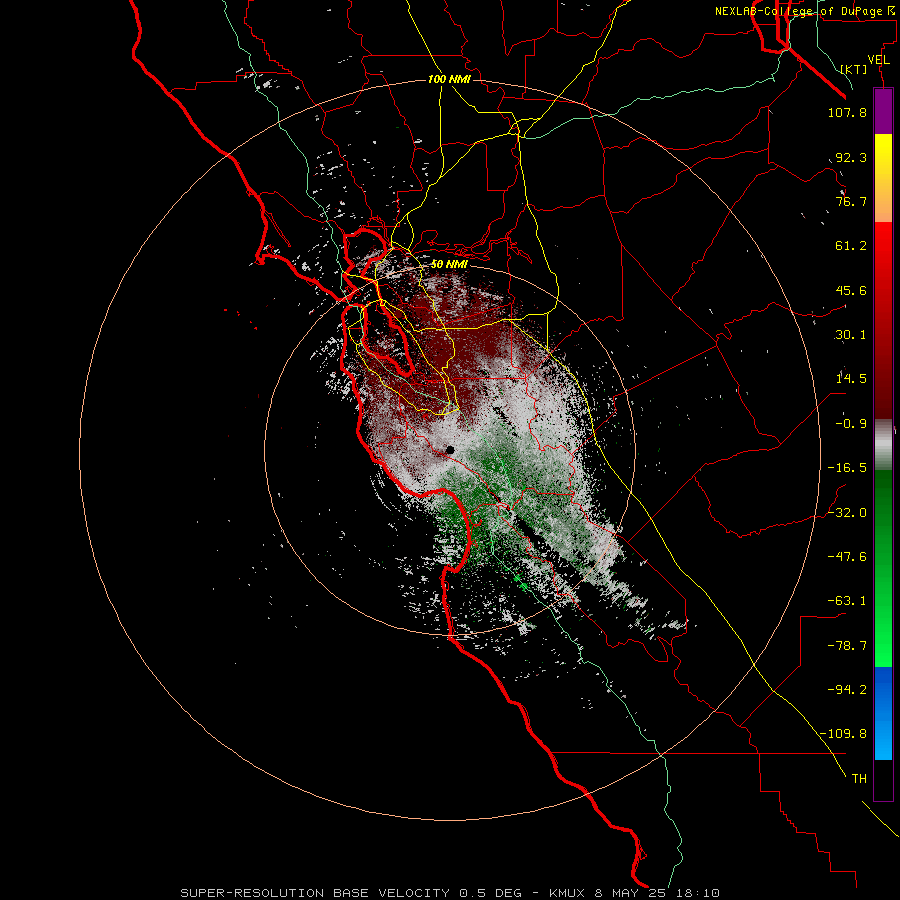Image resolution: width=900 pixels, height=900 pixels.
Task: Click the -47.6 velocity scale value
Action: (847, 557)
